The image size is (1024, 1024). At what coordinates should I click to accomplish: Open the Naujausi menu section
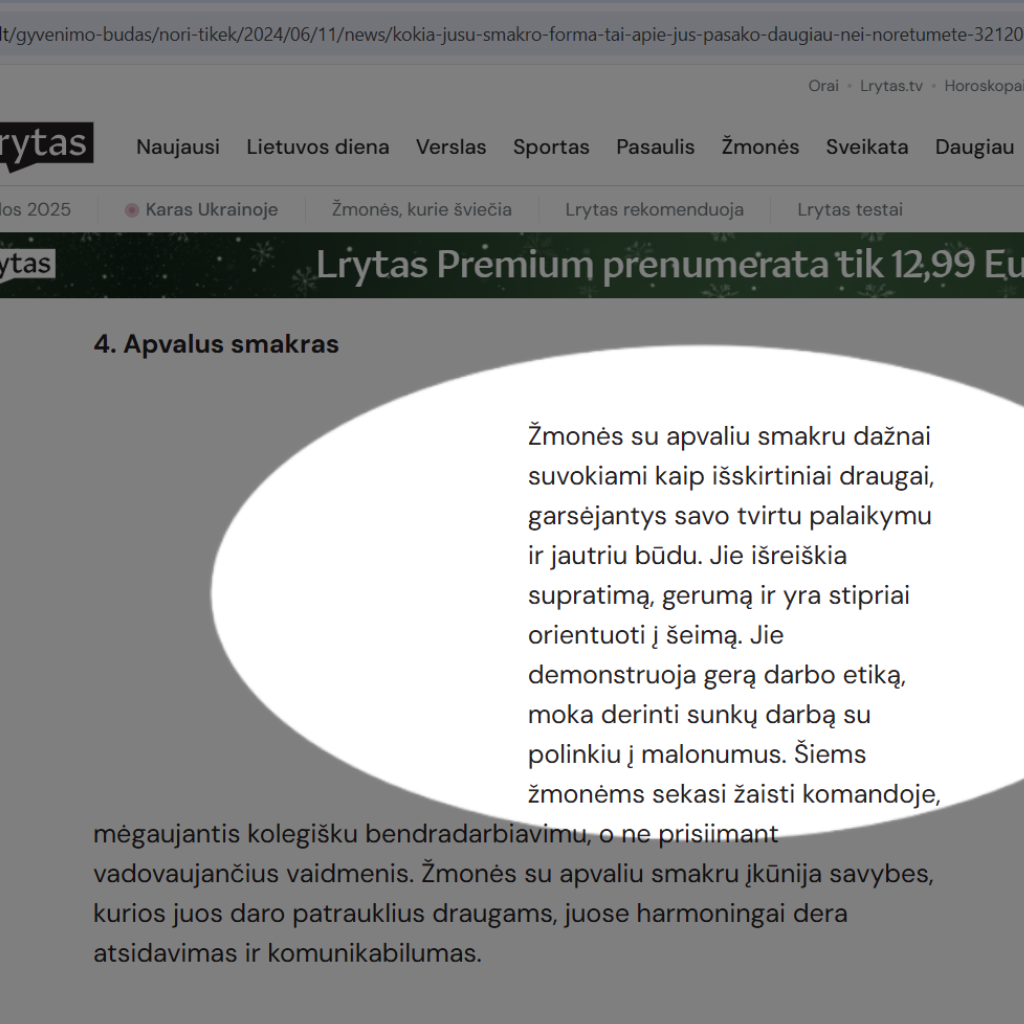click(178, 147)
